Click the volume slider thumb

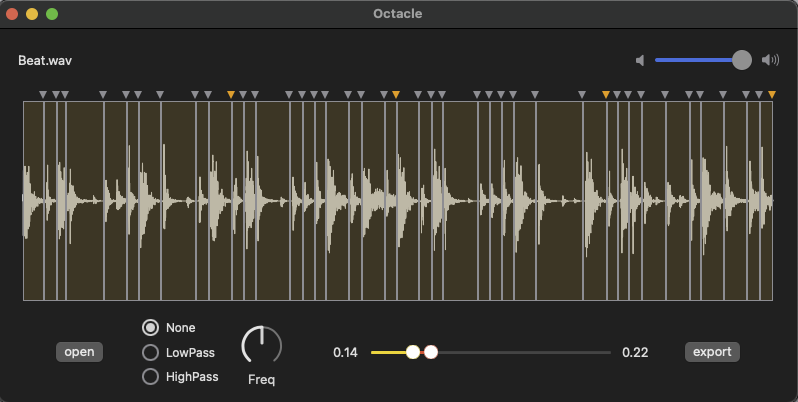(x=742, y=60)
